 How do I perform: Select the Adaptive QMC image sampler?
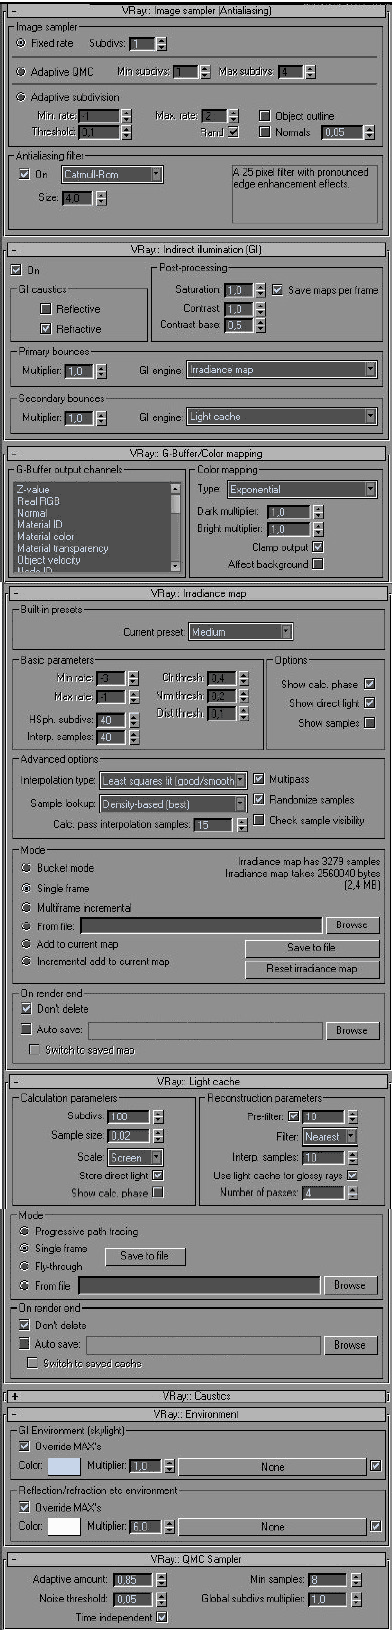pos(22,72)
